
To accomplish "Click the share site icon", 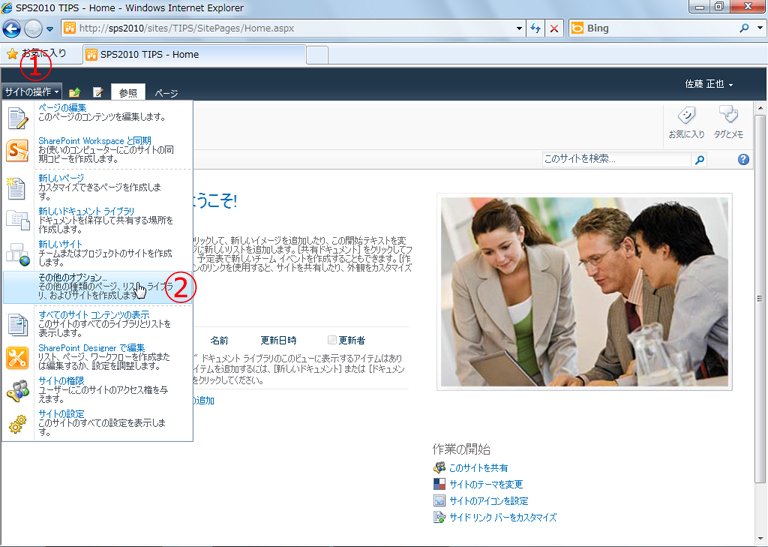I will coord(439,467).
